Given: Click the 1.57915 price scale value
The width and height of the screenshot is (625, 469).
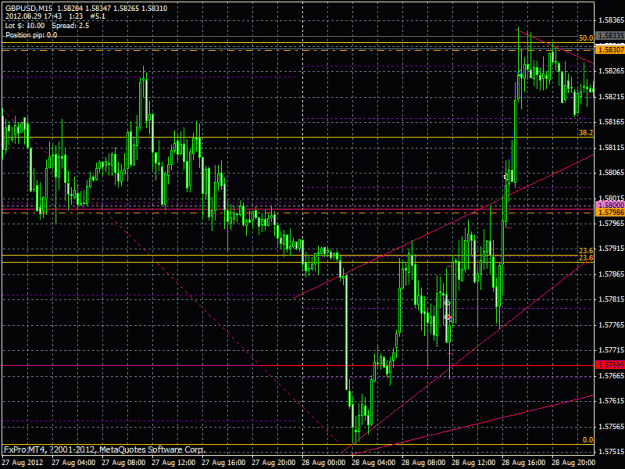Looking at the screenshot, I should (x=611, y=249).
